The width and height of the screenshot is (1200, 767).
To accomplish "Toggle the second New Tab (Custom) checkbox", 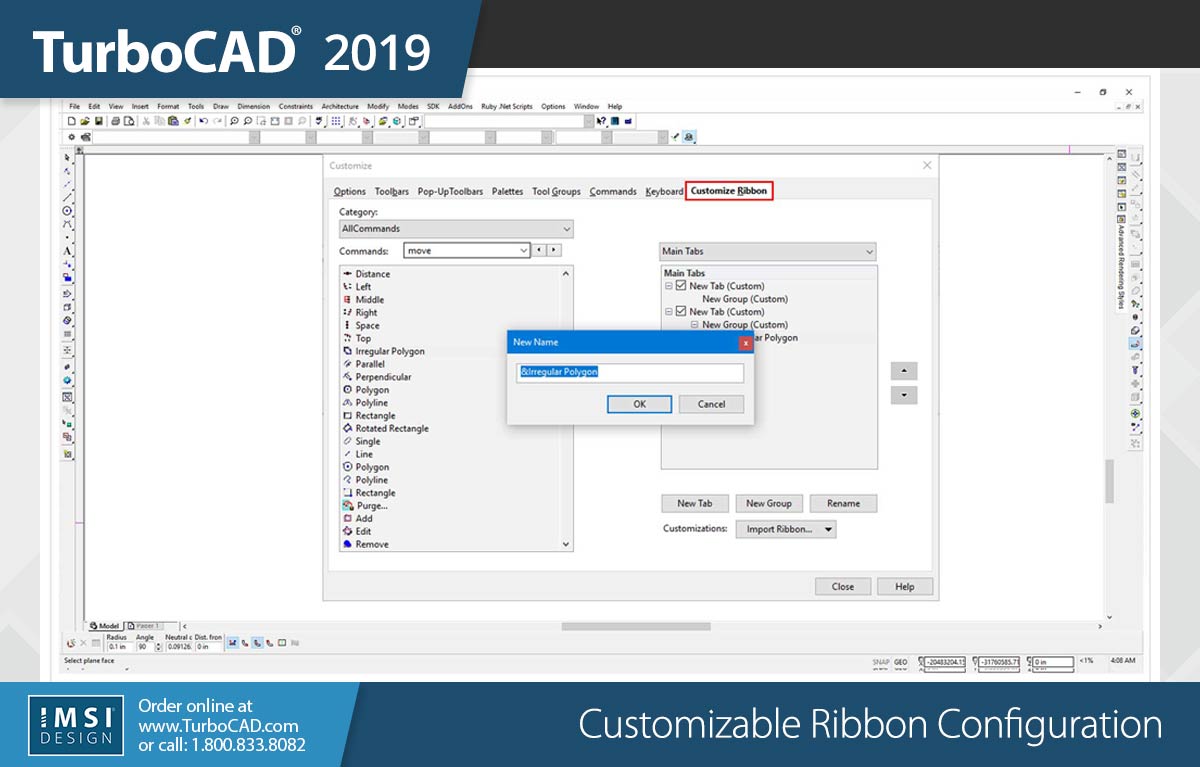I will 681,312.
